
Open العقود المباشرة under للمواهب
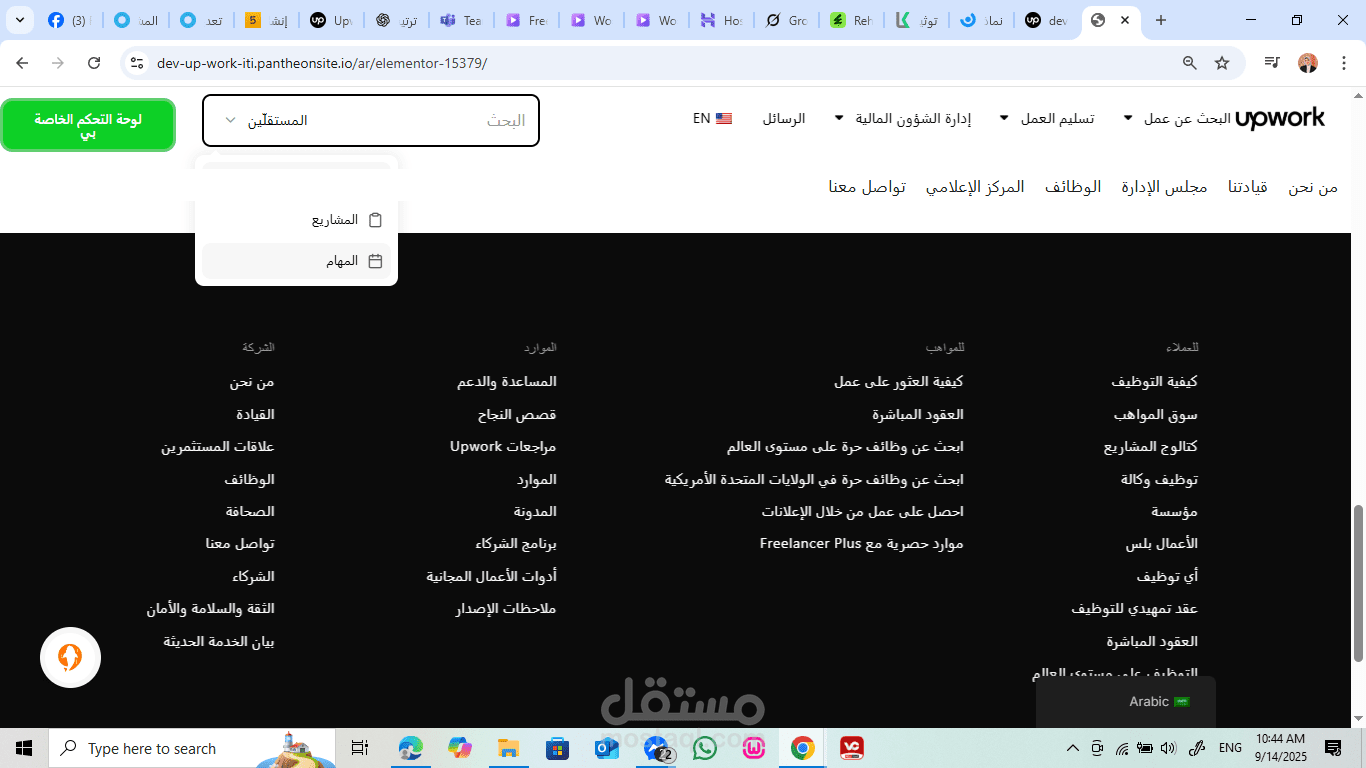pos(917,414)
